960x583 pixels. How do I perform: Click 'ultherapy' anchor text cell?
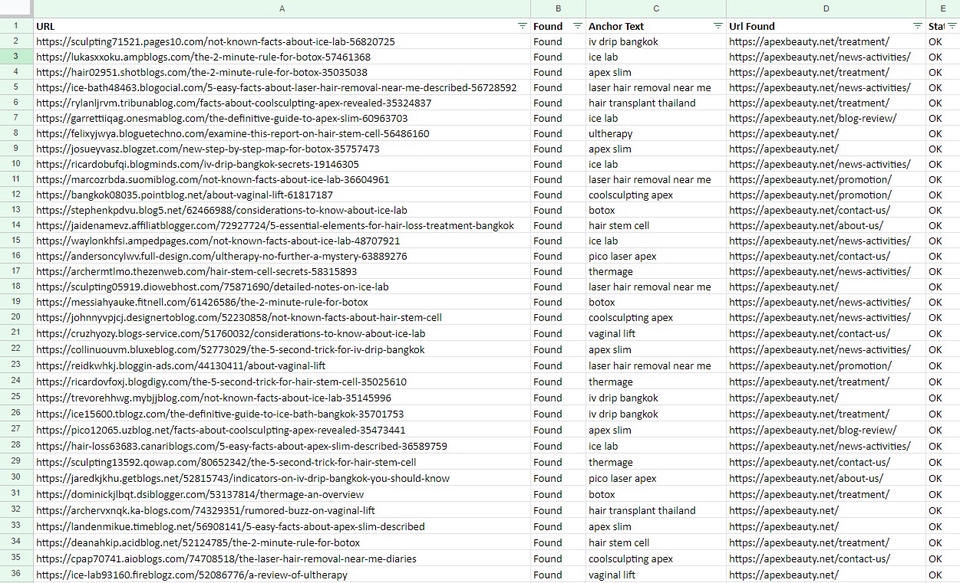pyautogui.click(x=656, y=134)
